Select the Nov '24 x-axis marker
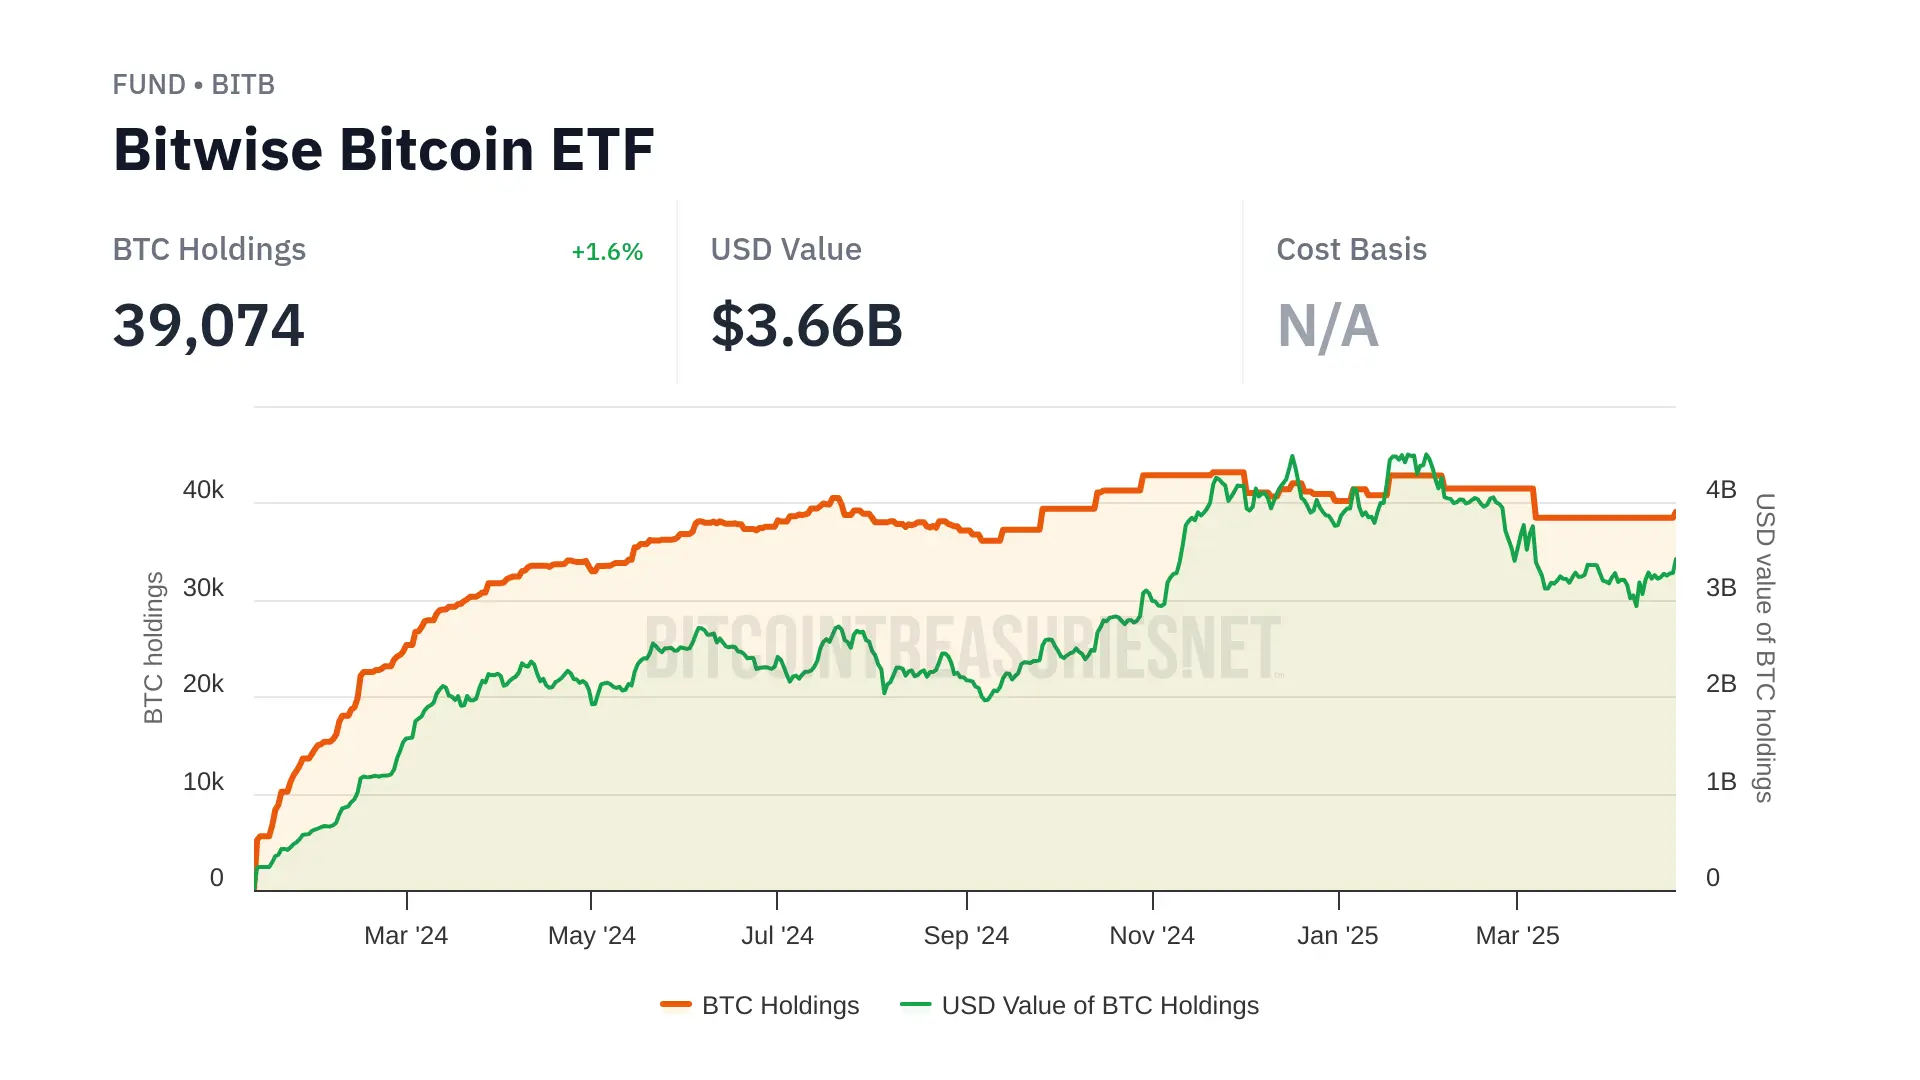 pos(1152,936)
